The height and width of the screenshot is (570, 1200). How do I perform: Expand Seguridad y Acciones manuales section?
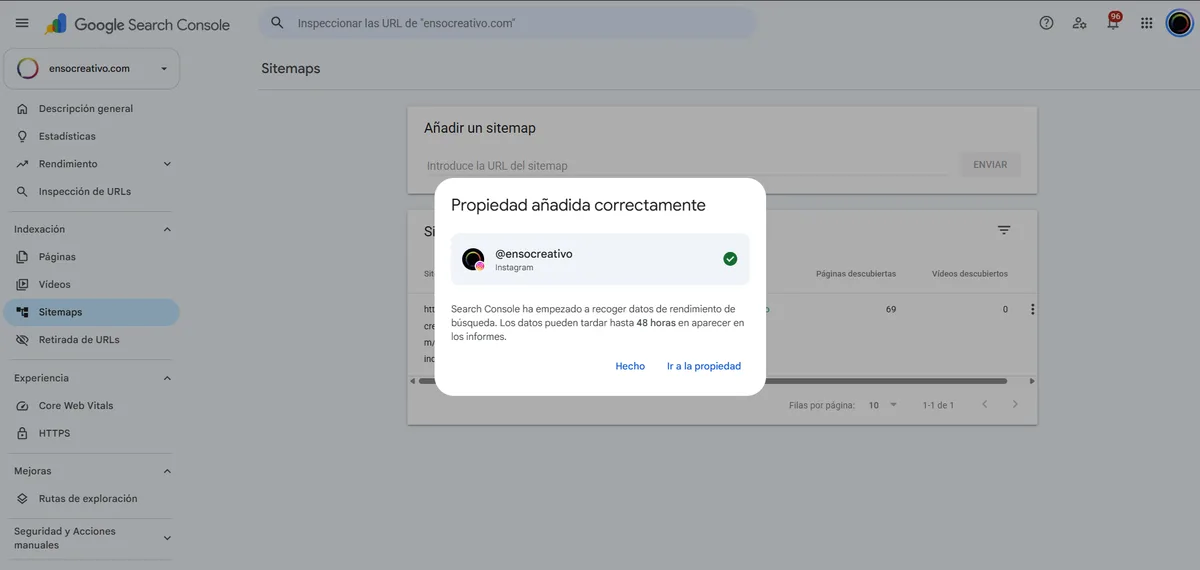pyautogui.click(x=167, y=538)
